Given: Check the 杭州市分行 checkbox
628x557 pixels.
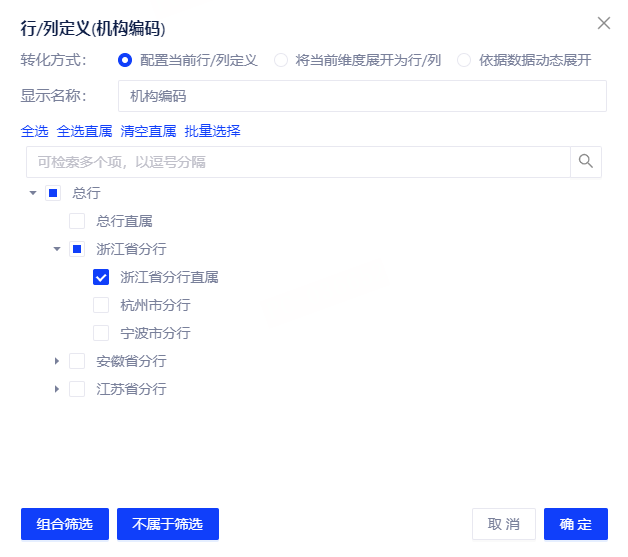Looking at the screenshot, I should (x=101, y=305).
